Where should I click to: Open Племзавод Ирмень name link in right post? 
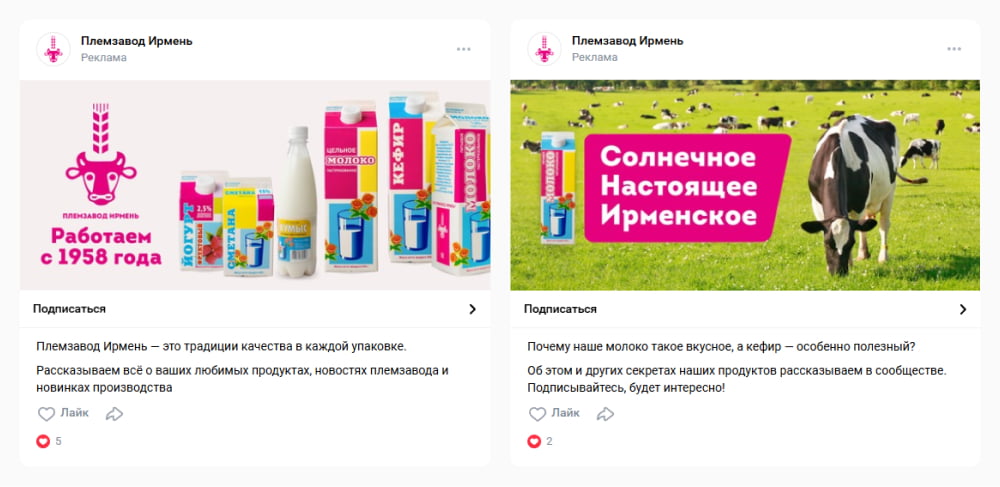pos(628,41)
